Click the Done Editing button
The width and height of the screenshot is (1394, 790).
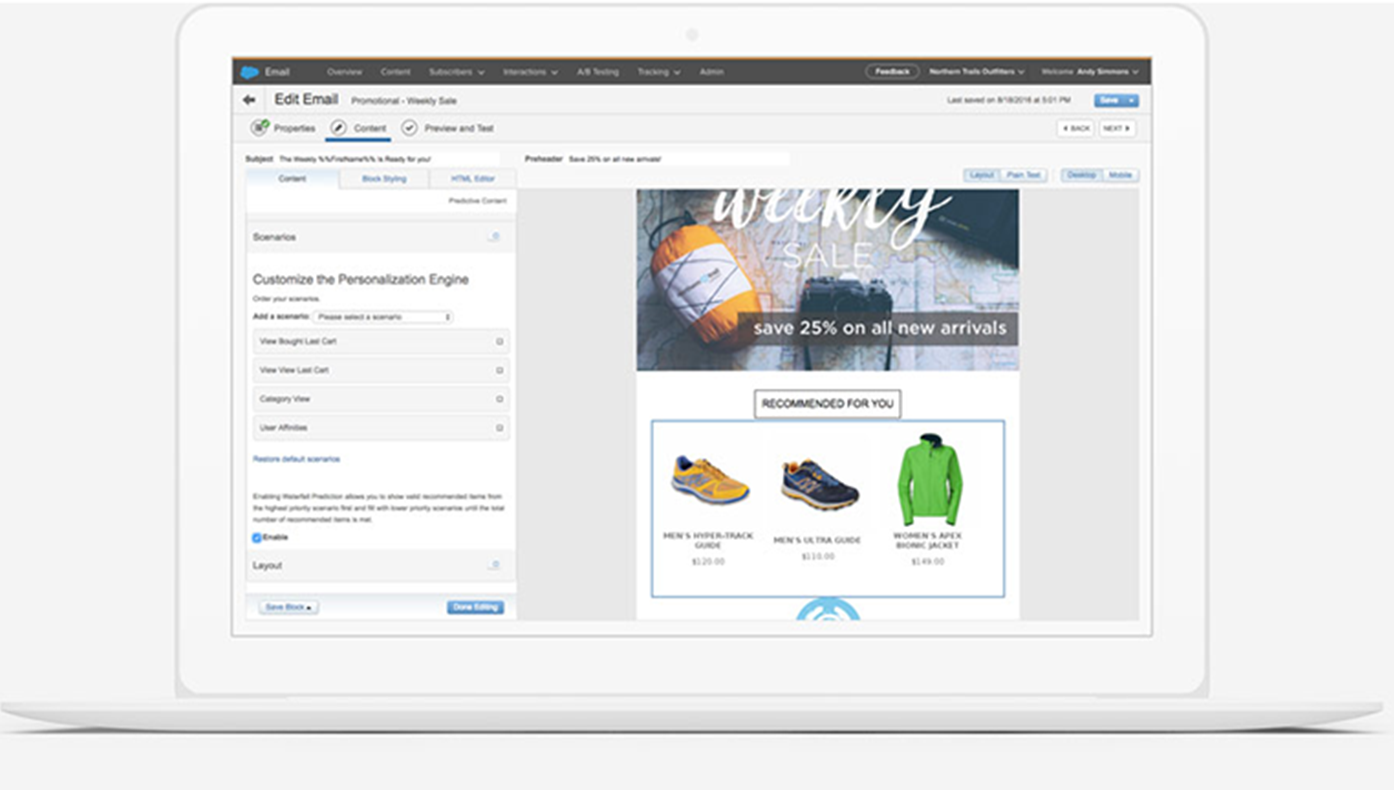[475, 605]
